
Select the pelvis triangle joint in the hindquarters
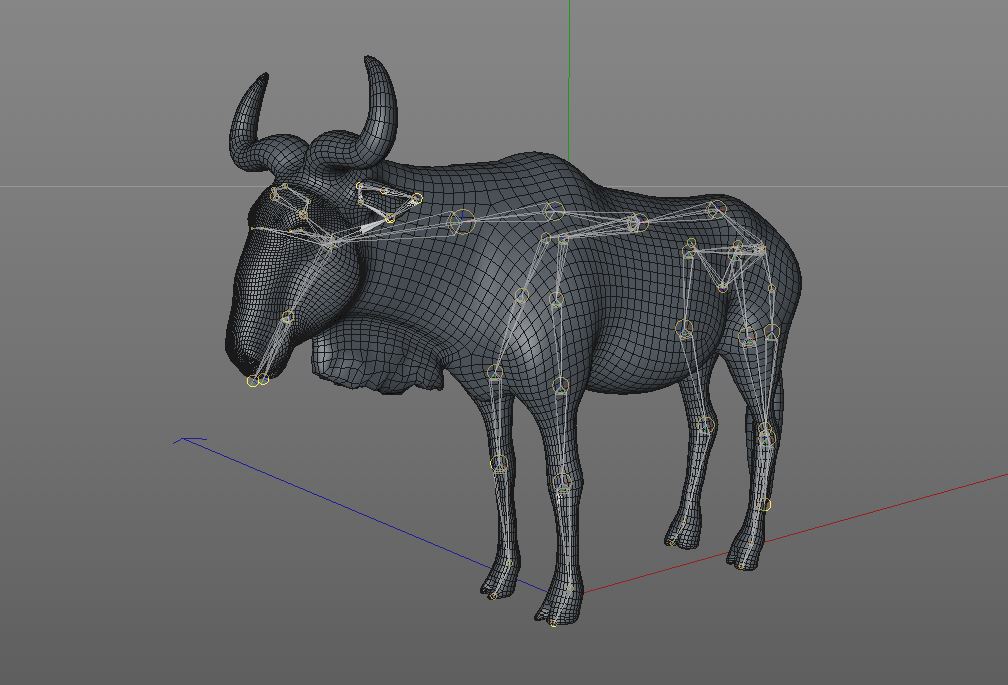pyautogui.click(x=723, y=287)
